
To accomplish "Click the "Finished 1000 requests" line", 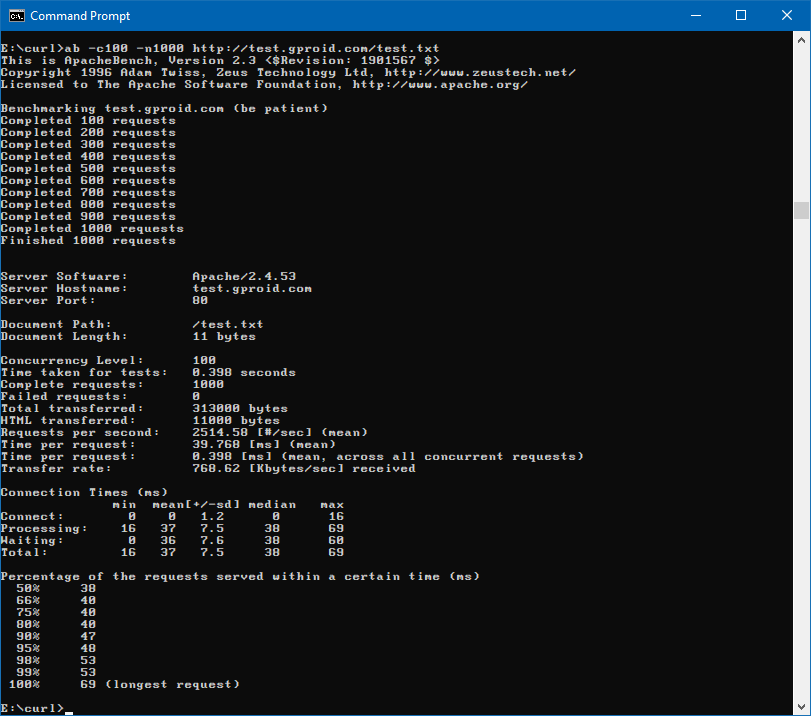I will [x=88, y=240].
